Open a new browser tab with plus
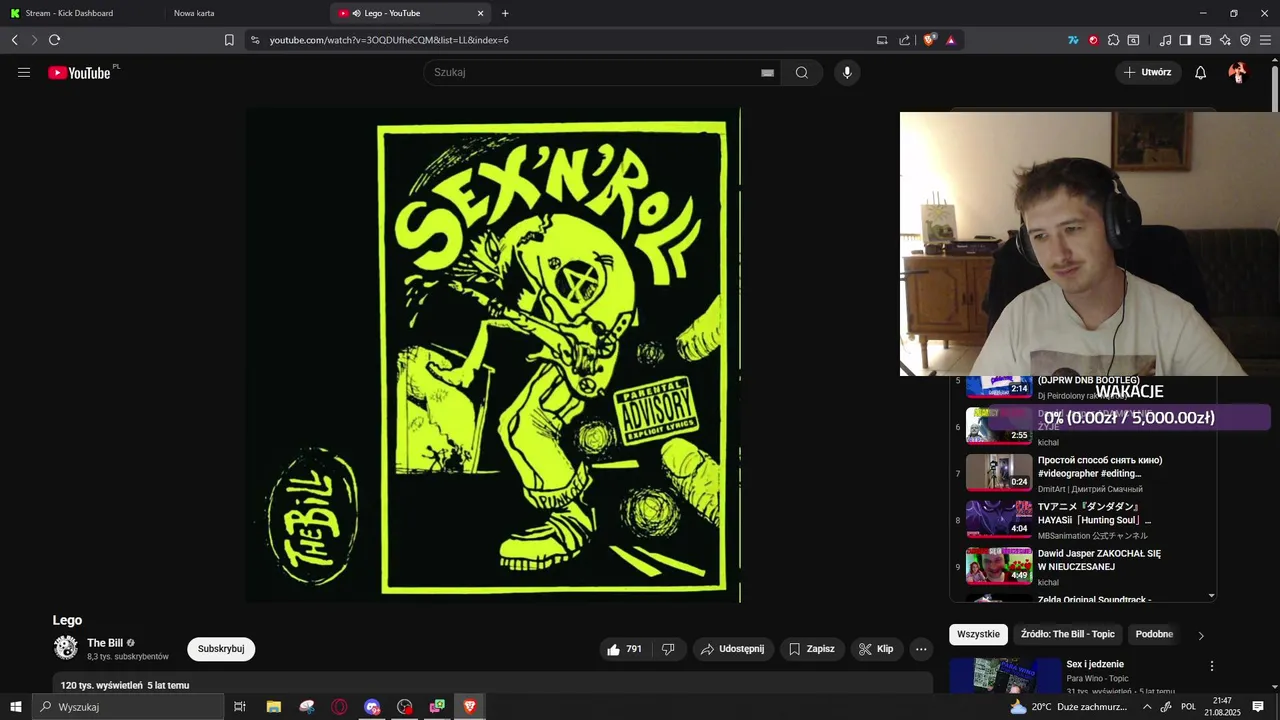This screenshot has height=720, width=1280. point(505,13)
